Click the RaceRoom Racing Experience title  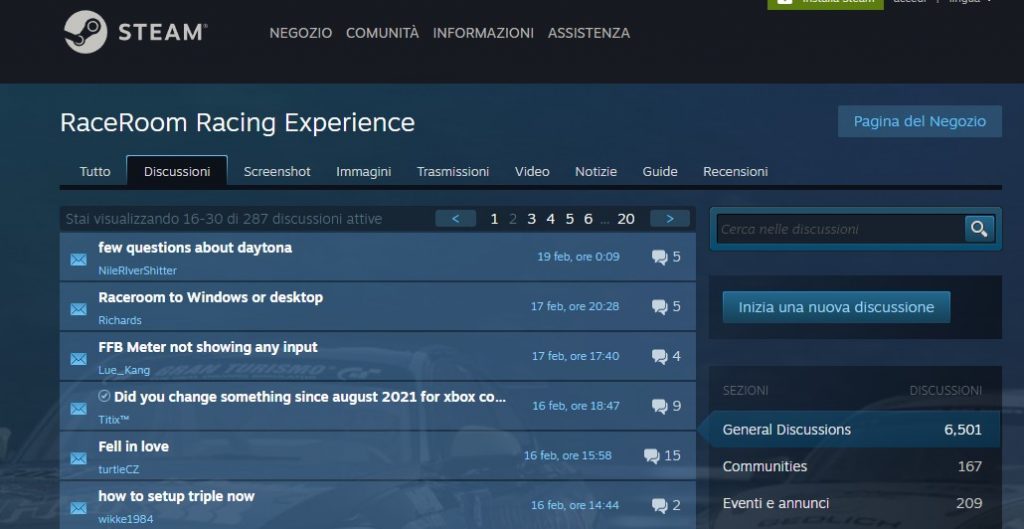(238, 123)
